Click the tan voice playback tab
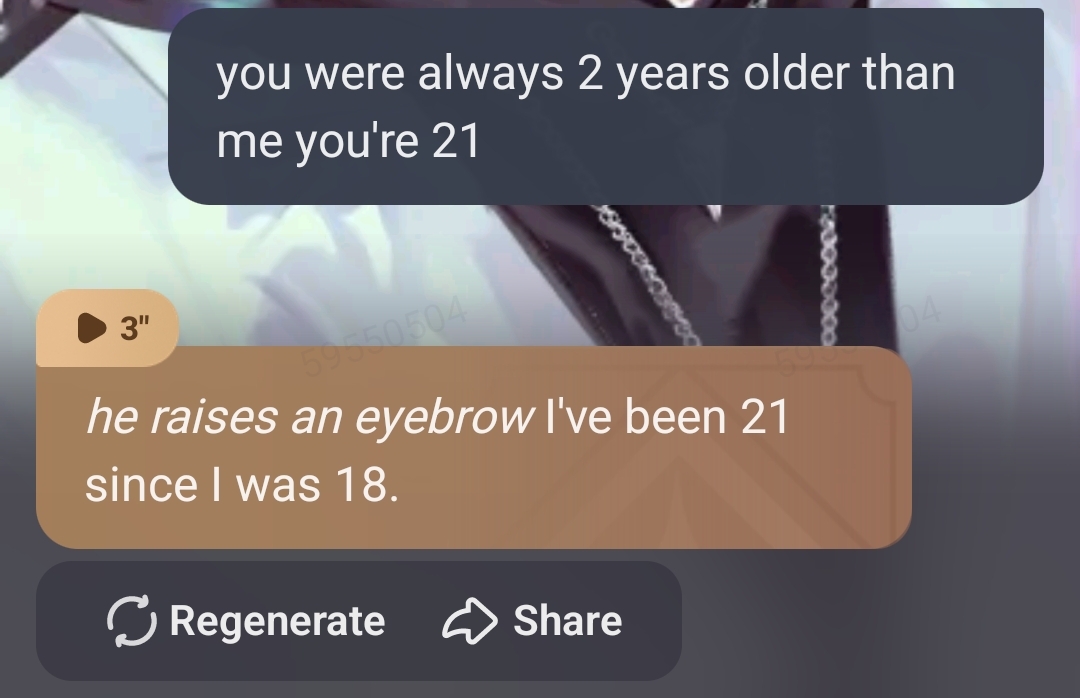Screen dimensions: 1080x698 click(107, 328)
